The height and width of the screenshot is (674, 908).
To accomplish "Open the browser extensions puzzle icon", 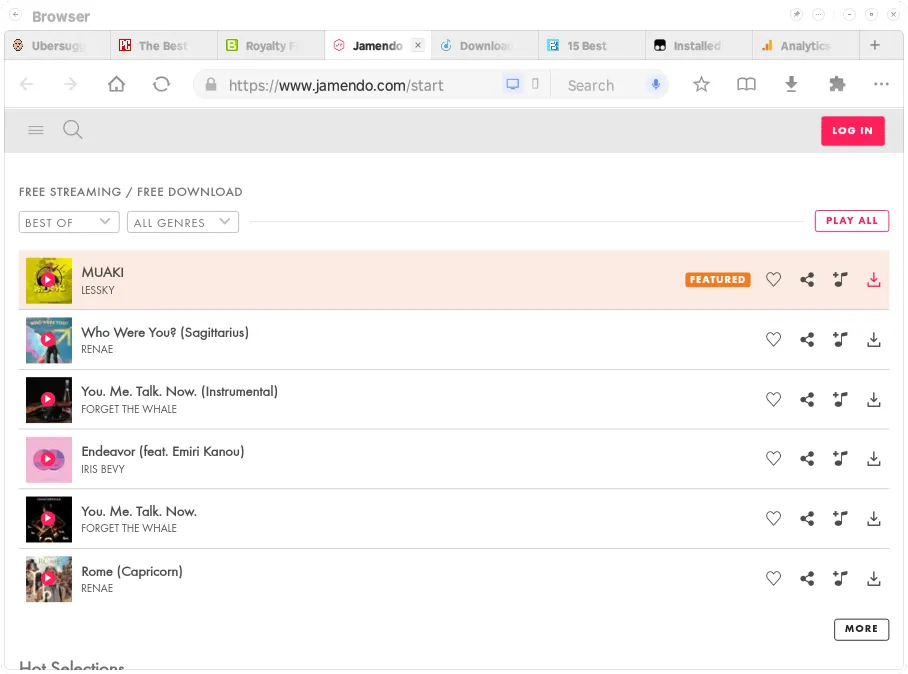I will pos(837,85).
